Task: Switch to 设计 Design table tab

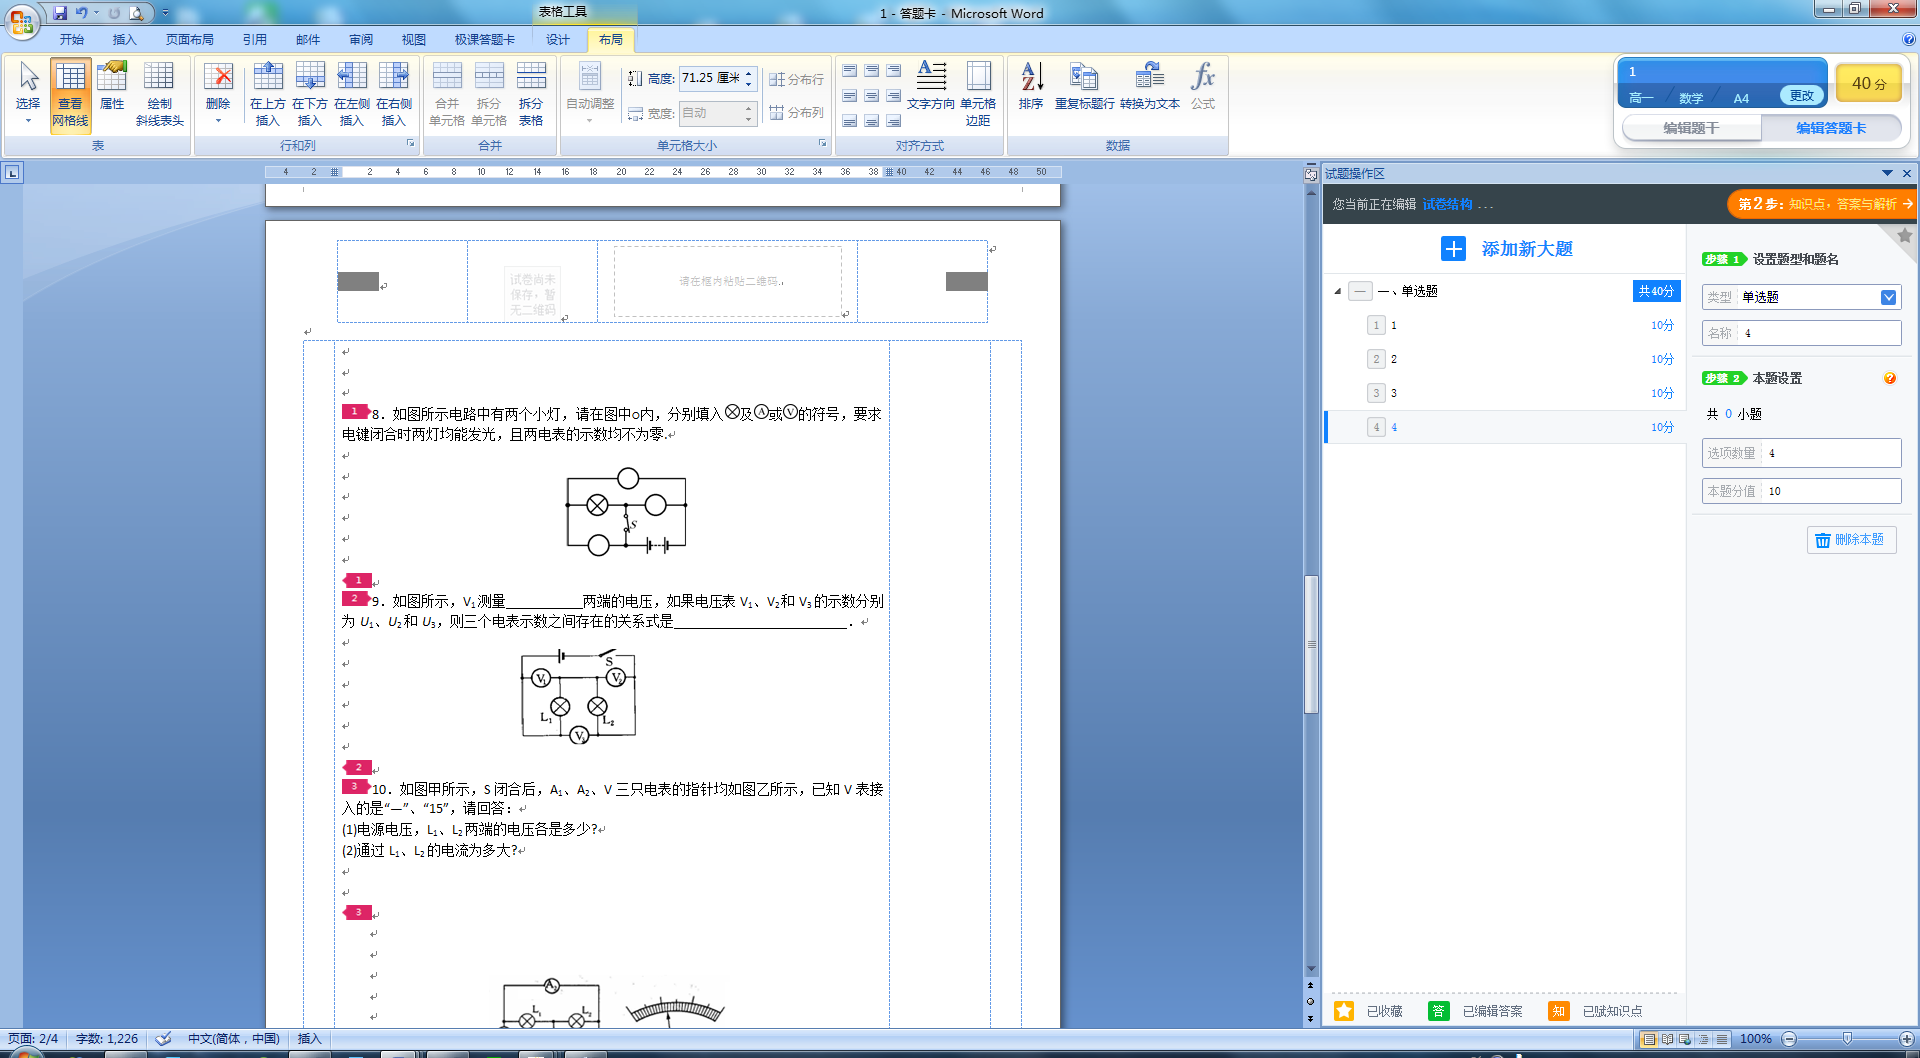Action: 558,40
